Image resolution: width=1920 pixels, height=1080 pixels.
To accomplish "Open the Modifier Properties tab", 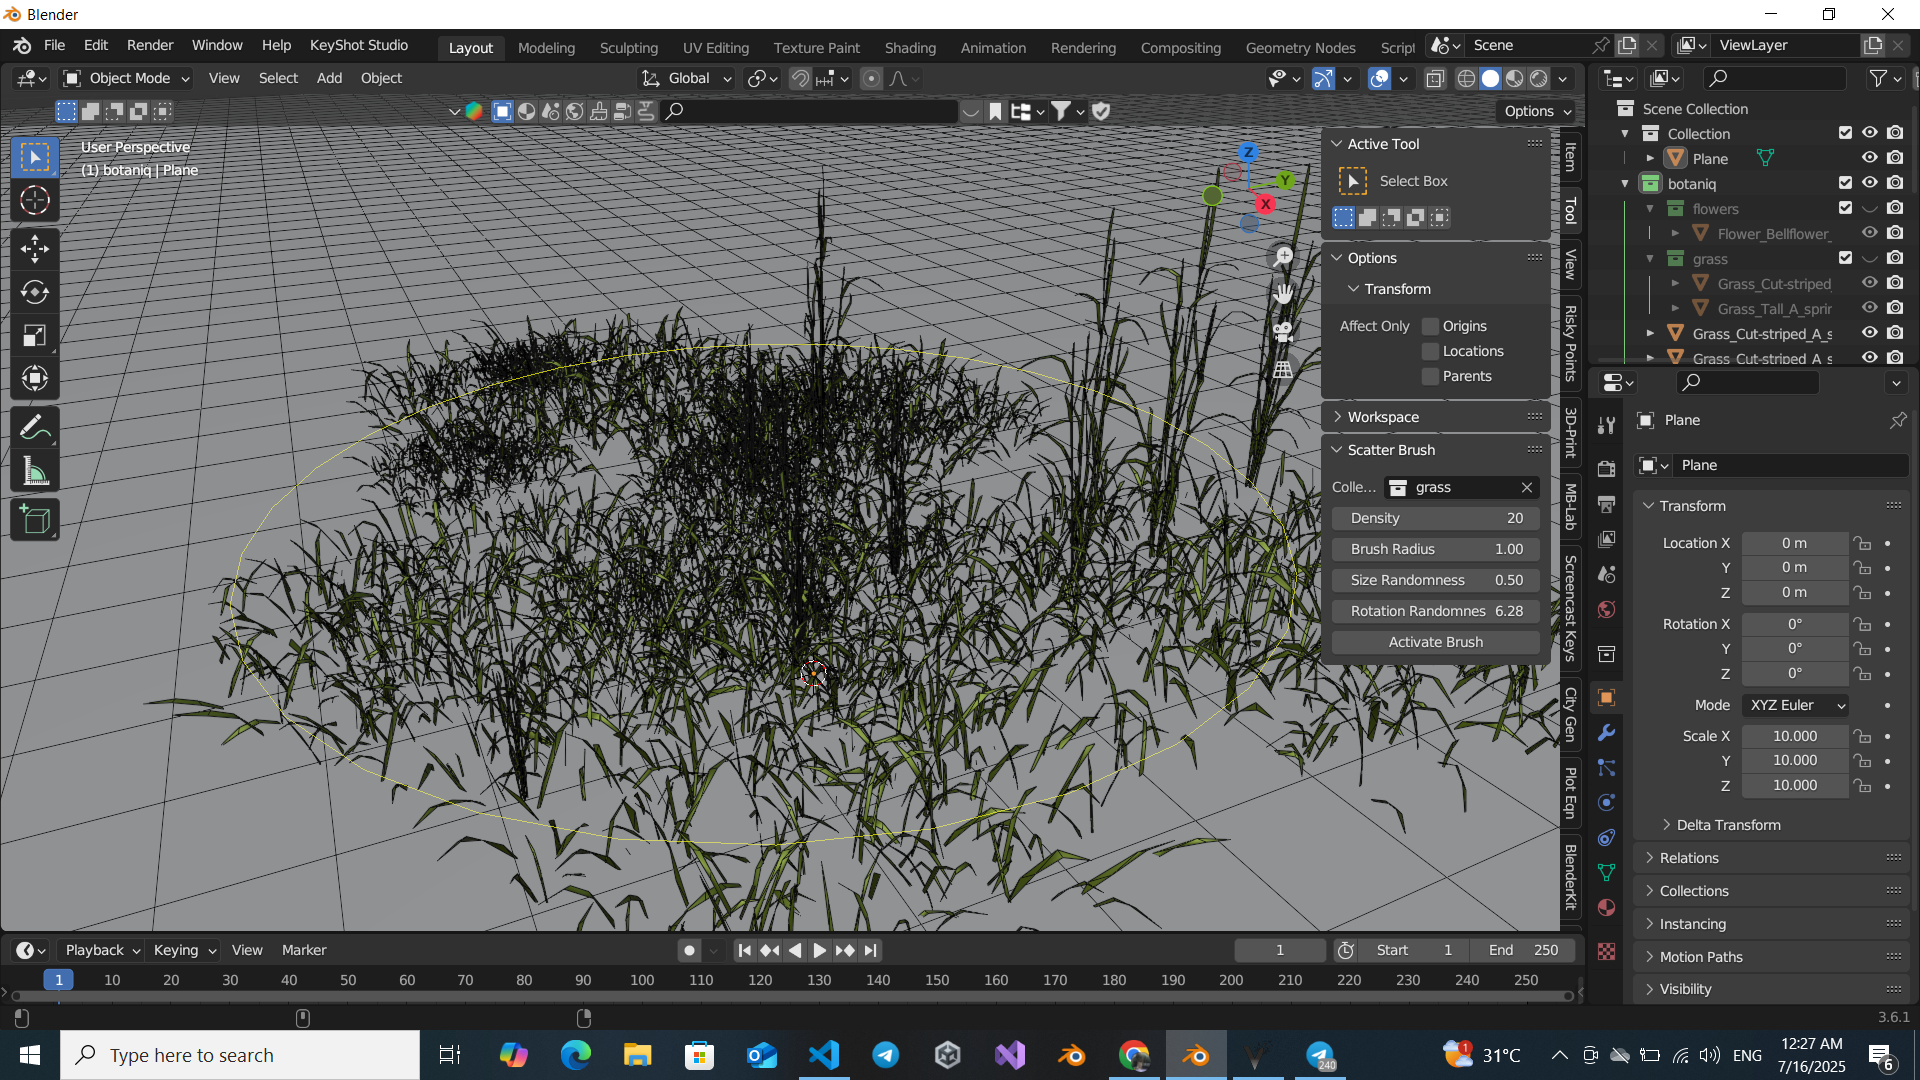I will point(1607,733).
